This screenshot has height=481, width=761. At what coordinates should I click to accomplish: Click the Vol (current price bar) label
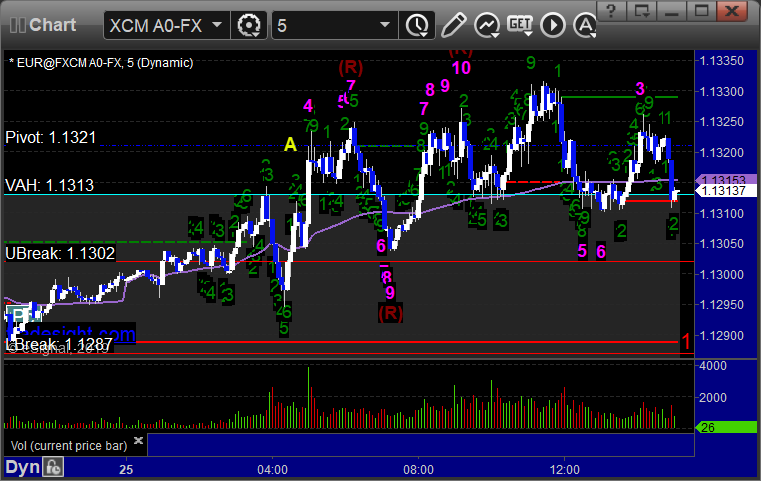pos(68,446)
